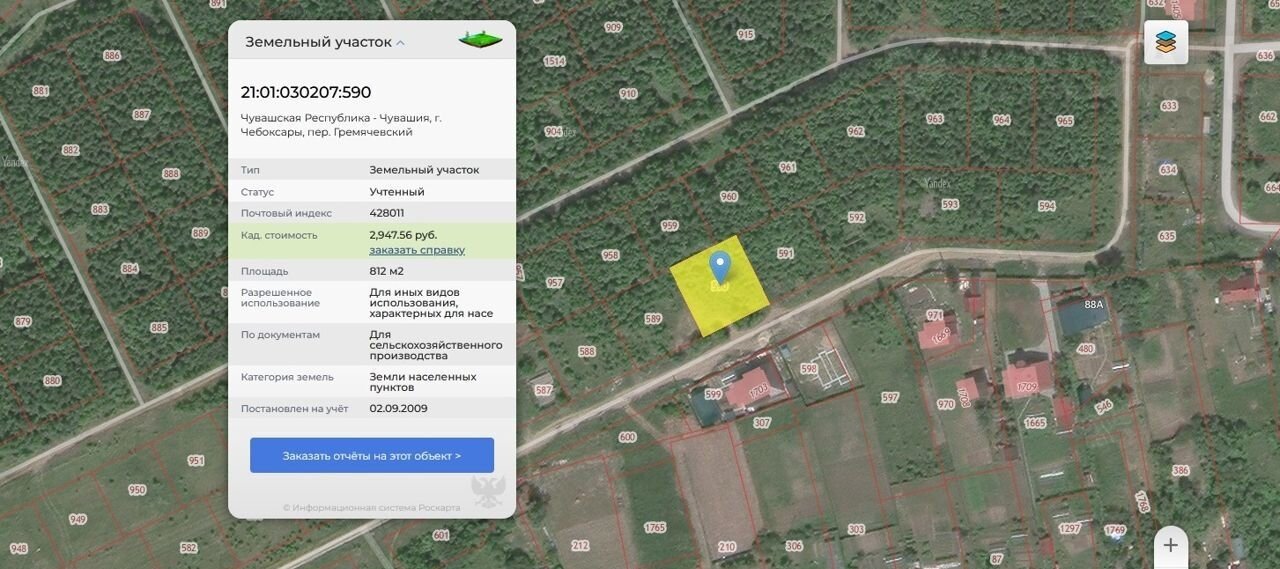Click the 88A building label
Screen dimensions: 1280x569
click(1093, 304)
